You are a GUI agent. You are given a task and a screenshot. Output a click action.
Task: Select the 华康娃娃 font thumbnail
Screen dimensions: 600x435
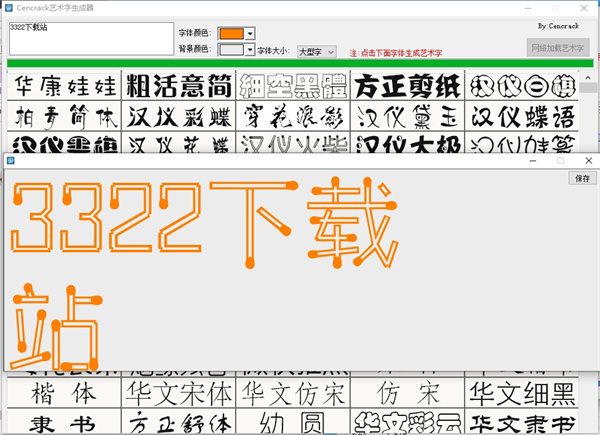pyautogui.click(x=64, y=85)
